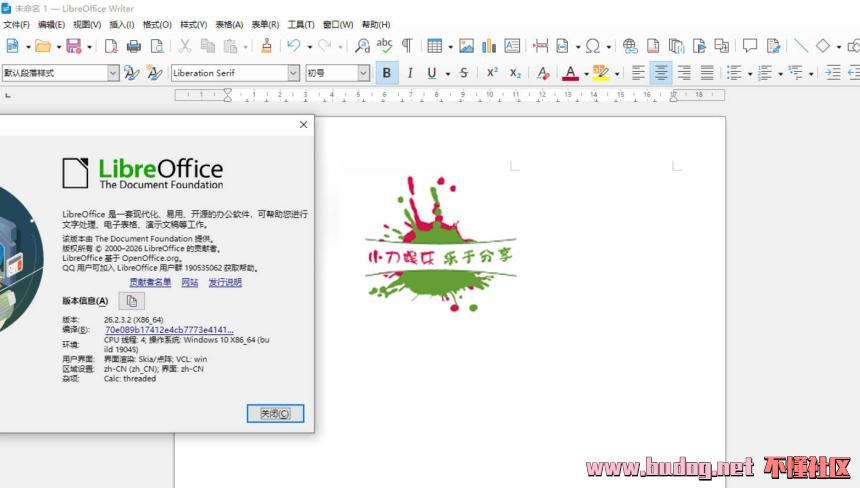Click the Copy icon in toolbar
The height and width of the screenshot is (488, 860).
click(x=208, y=46)
